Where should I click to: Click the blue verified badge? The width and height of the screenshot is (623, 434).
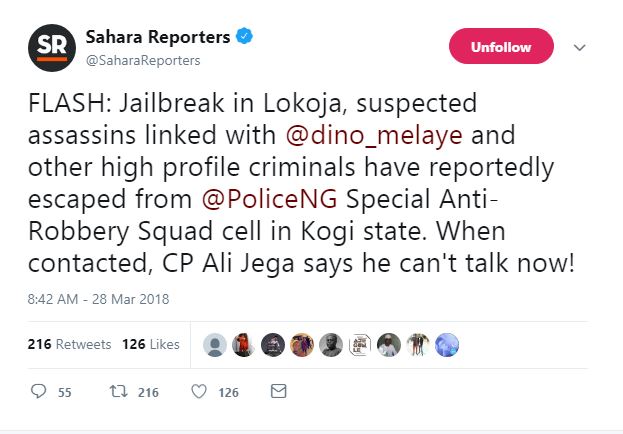click(x=245, y=37)
